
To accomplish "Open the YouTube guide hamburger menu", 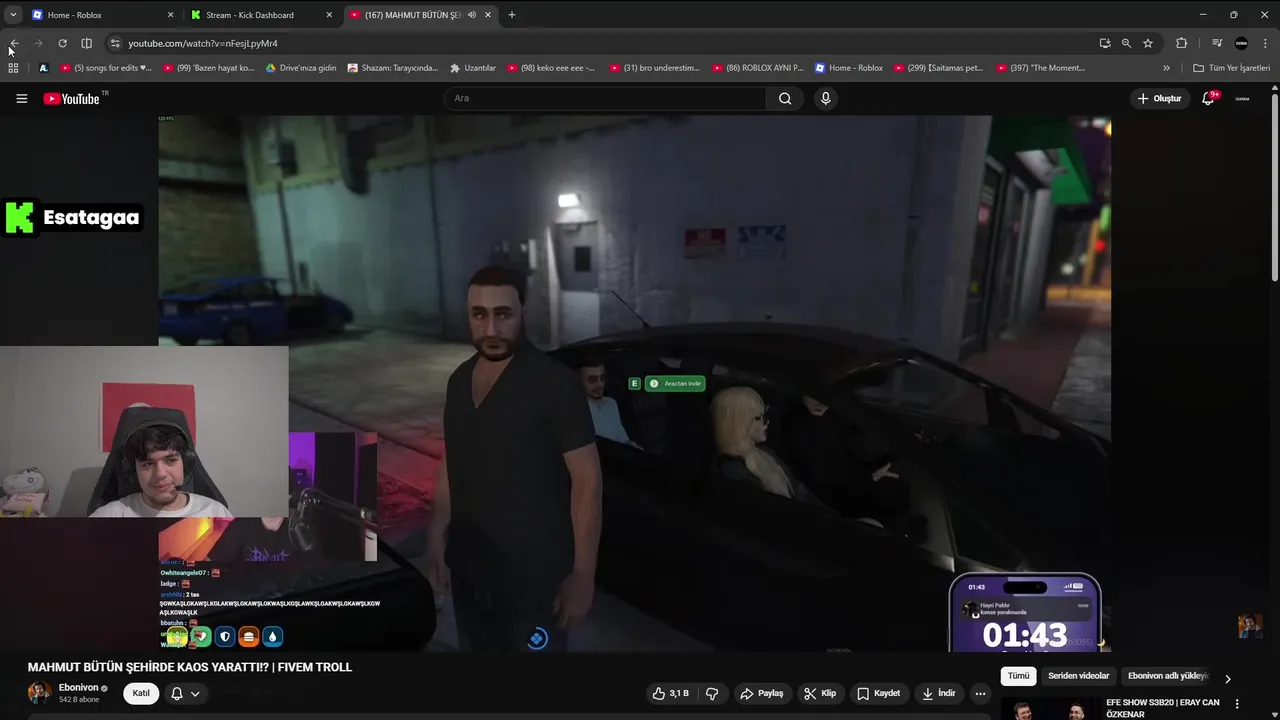I will pos(21,98).
